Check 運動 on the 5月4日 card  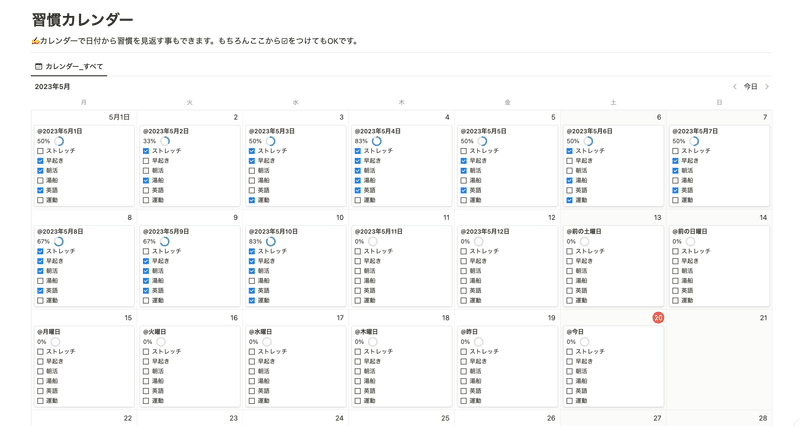(x=358, y=201)
